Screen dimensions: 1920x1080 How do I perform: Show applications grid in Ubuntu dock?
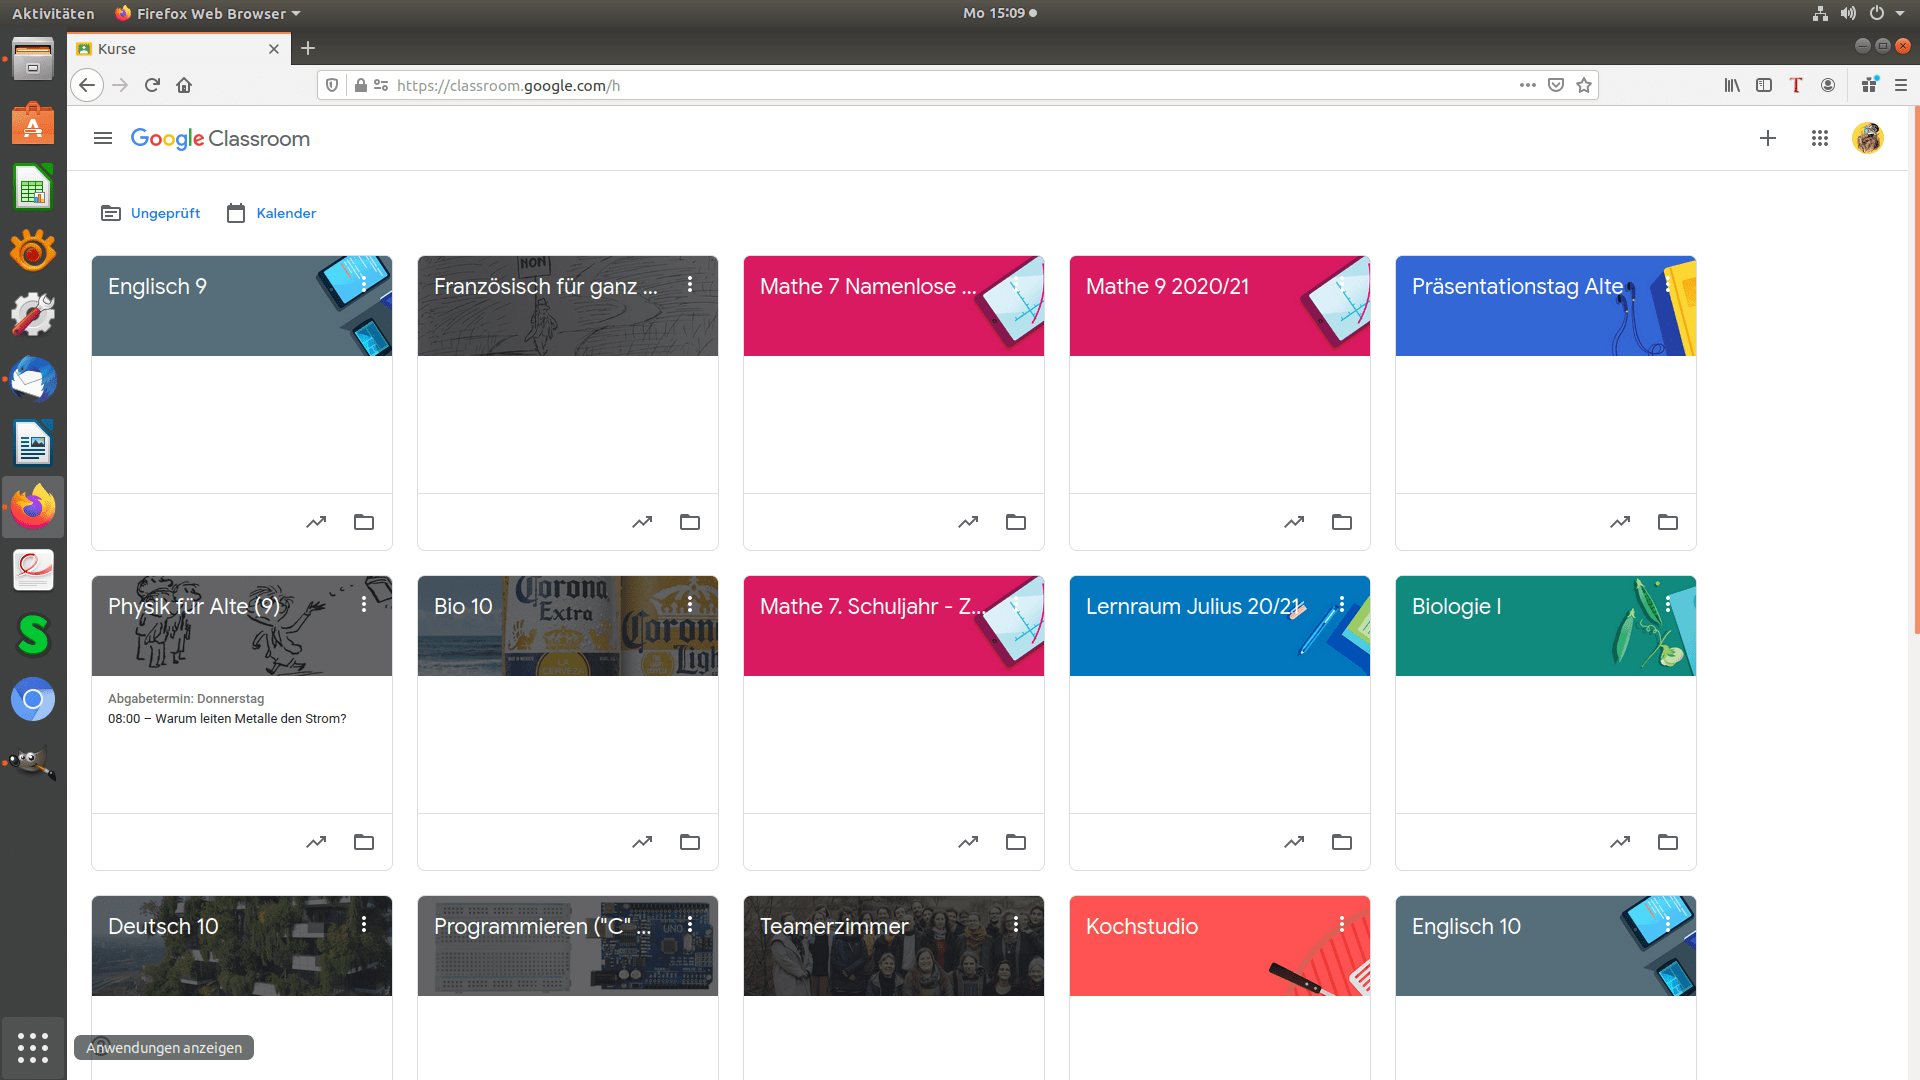pyautogui.click(x=33, y=1047)
